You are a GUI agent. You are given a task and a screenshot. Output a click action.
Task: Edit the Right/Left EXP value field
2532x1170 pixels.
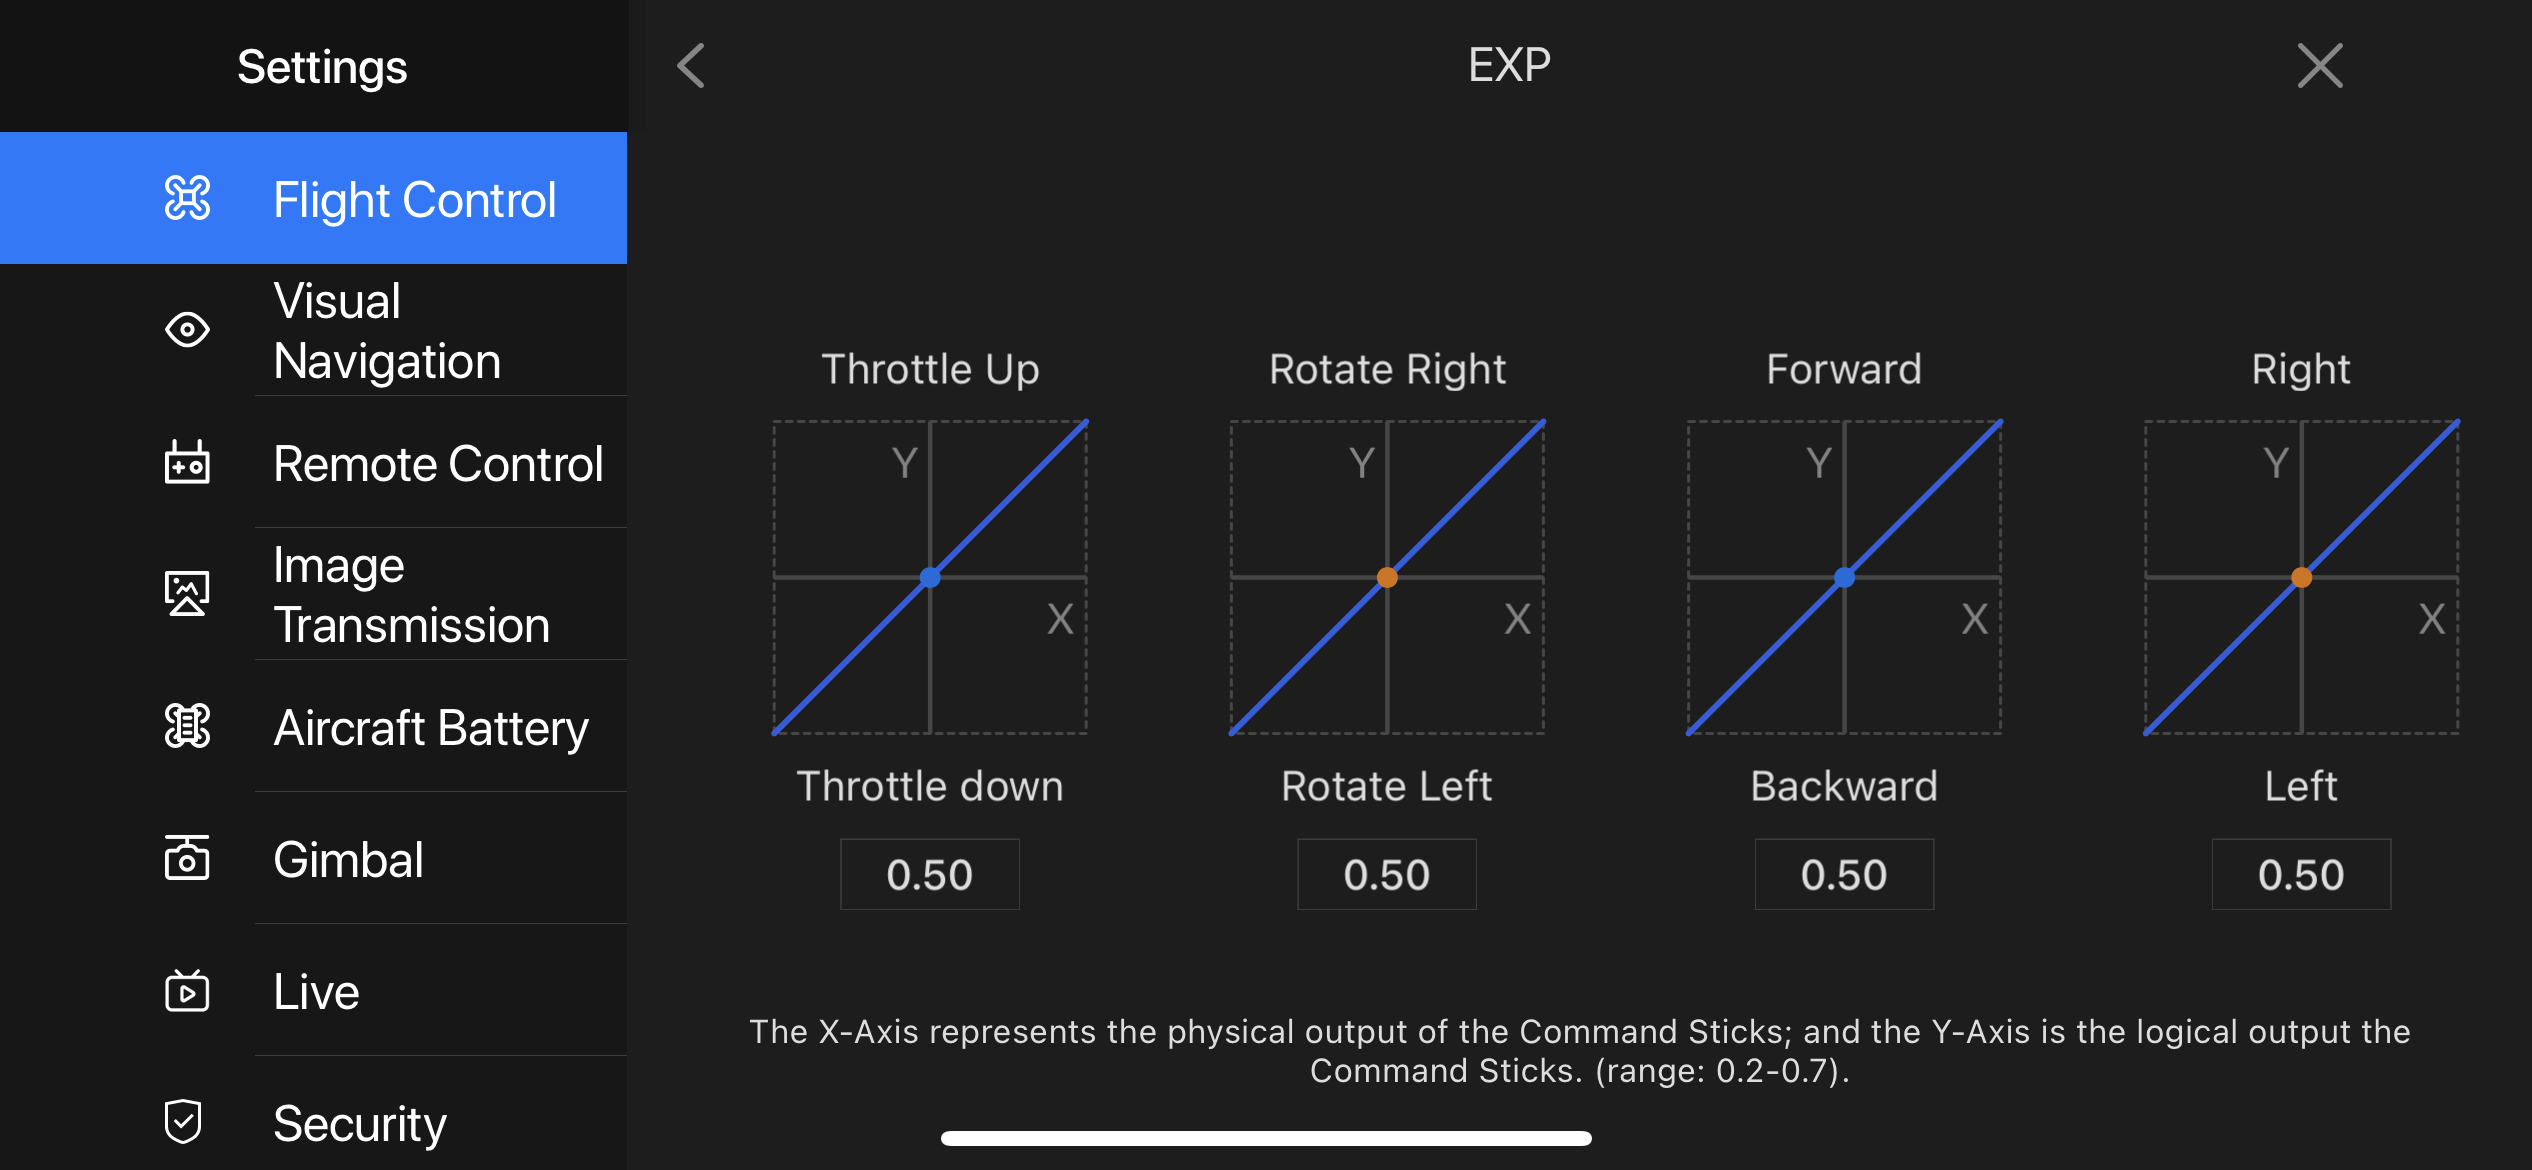coord(2301,875)
